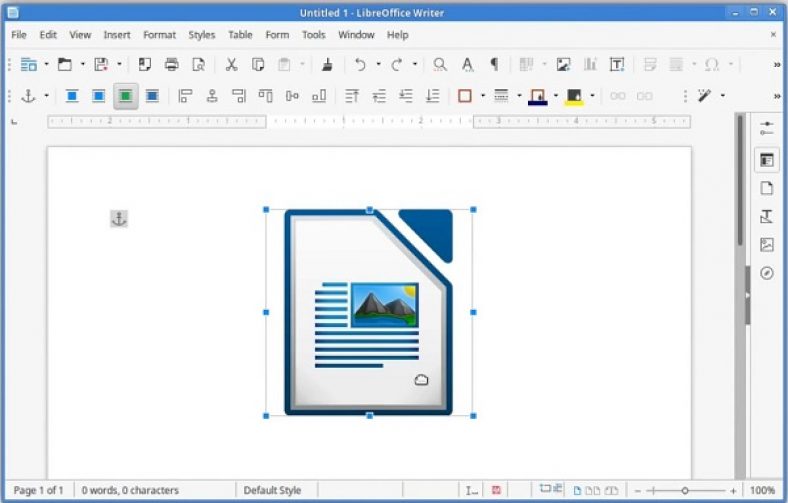Open Find and Replace magnifier icon
The image size is (788, 503).
(440, 64)
